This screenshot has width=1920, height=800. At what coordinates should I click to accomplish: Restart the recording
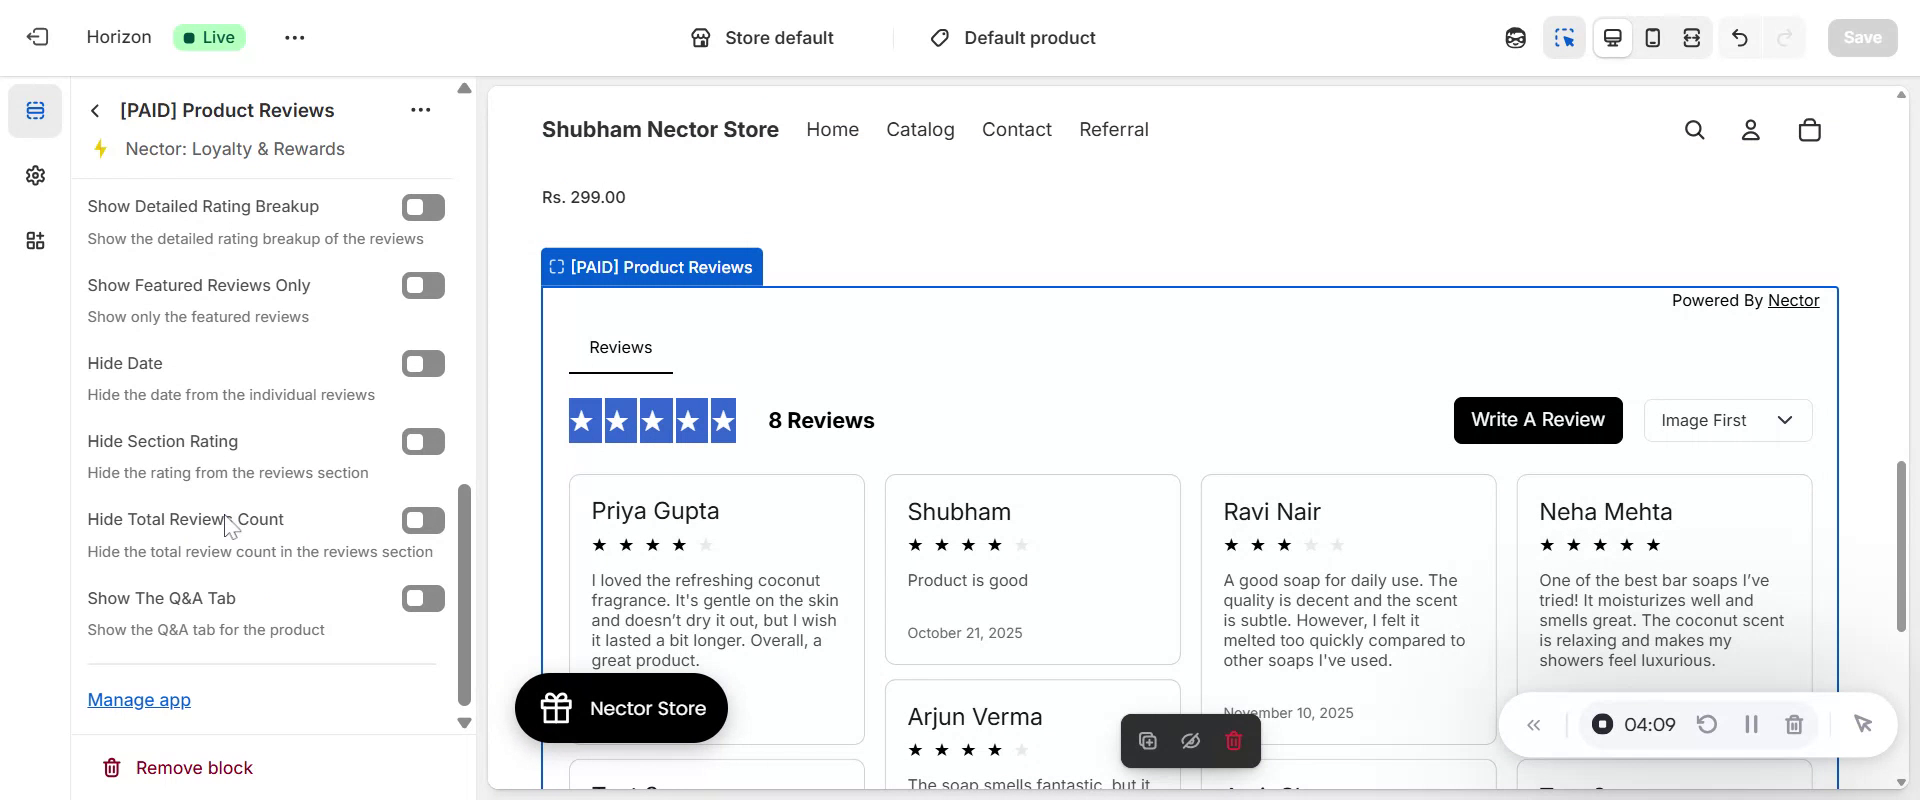tap(1707, 724)
